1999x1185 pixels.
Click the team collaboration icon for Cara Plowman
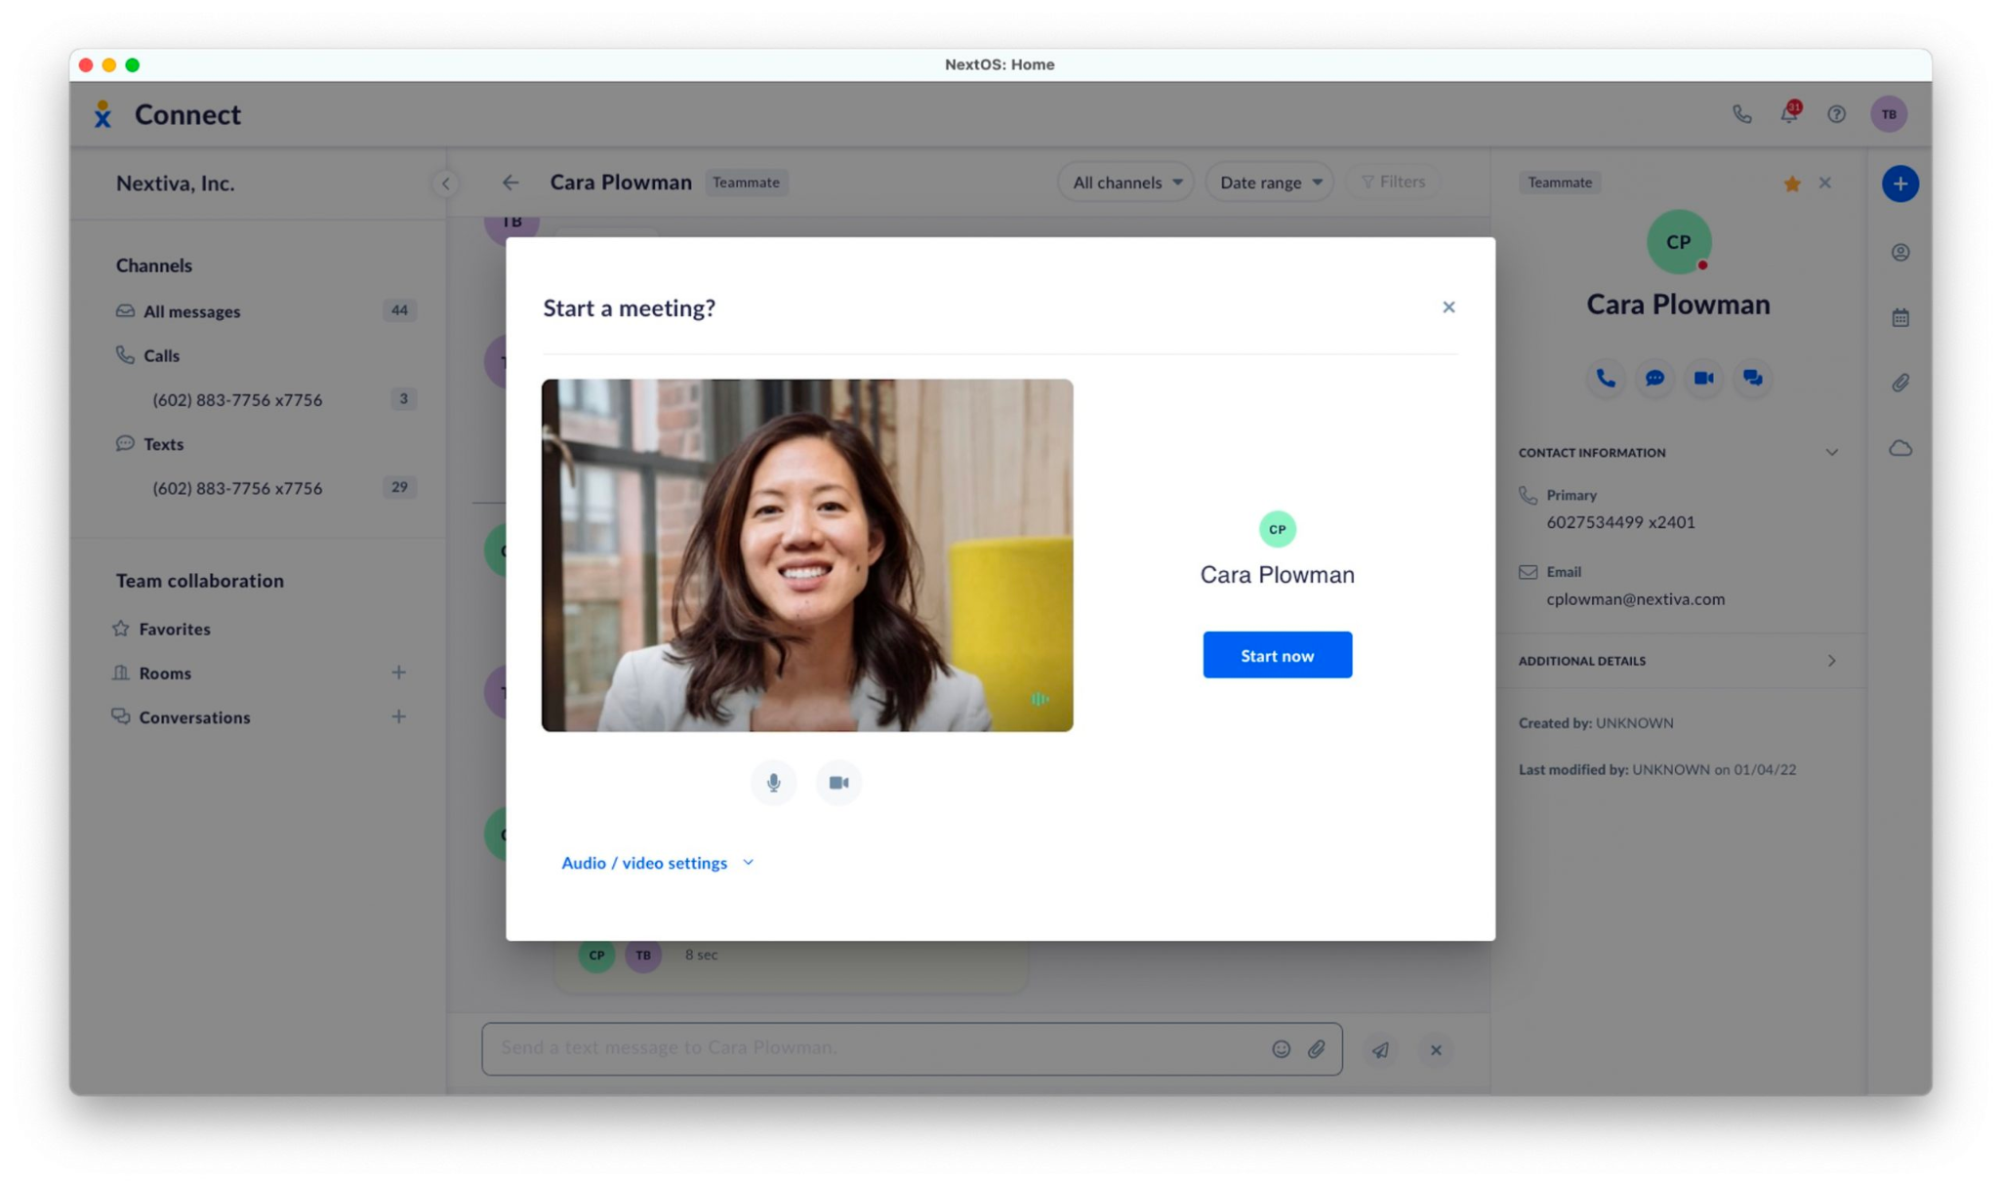1754,377
